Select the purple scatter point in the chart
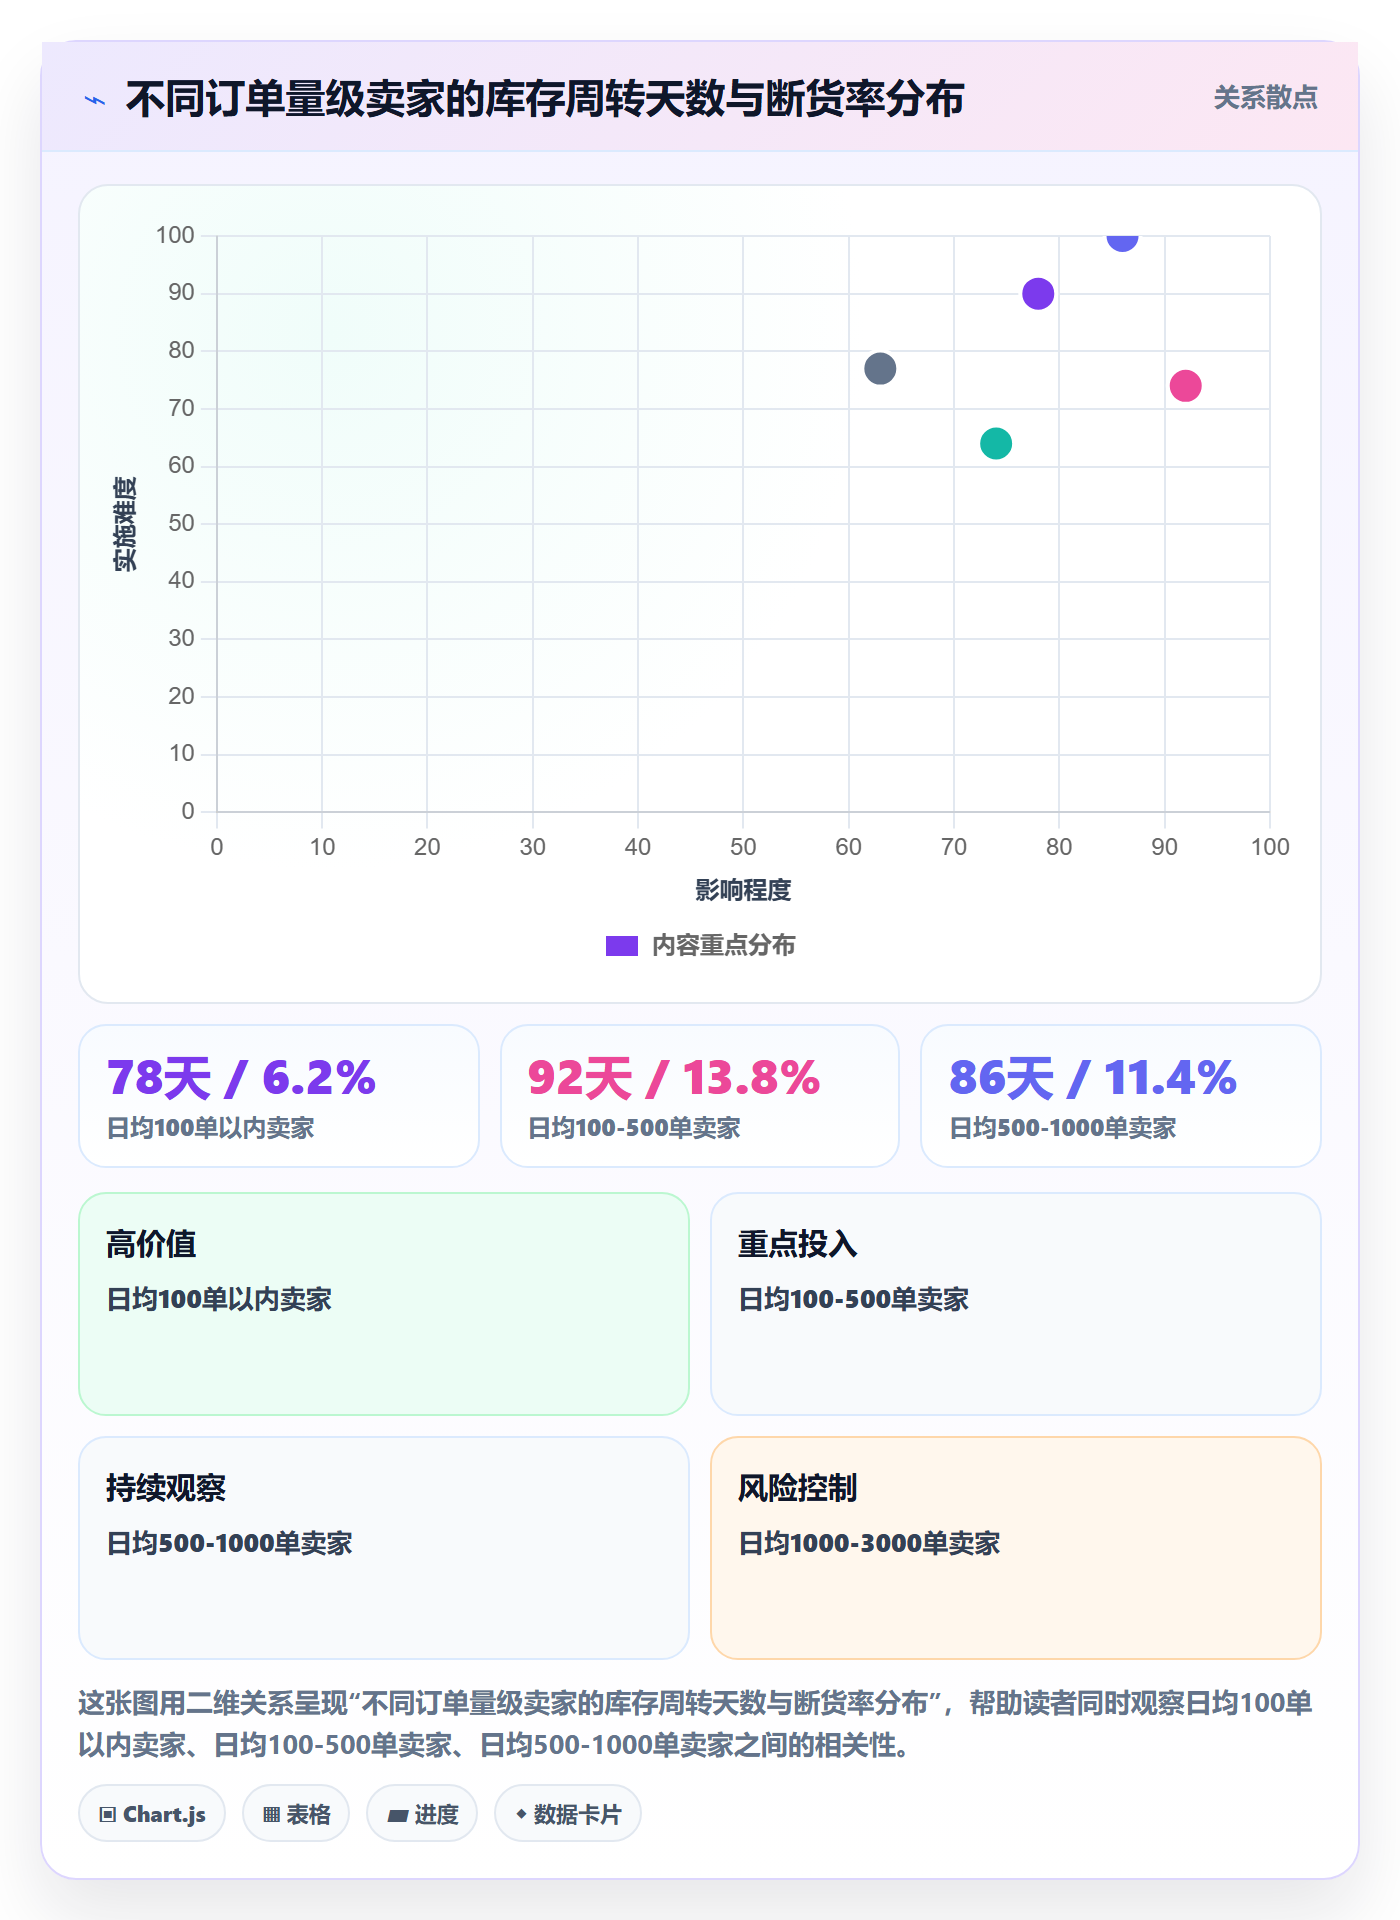Screen dimensions: 1400x1920 1038,294
